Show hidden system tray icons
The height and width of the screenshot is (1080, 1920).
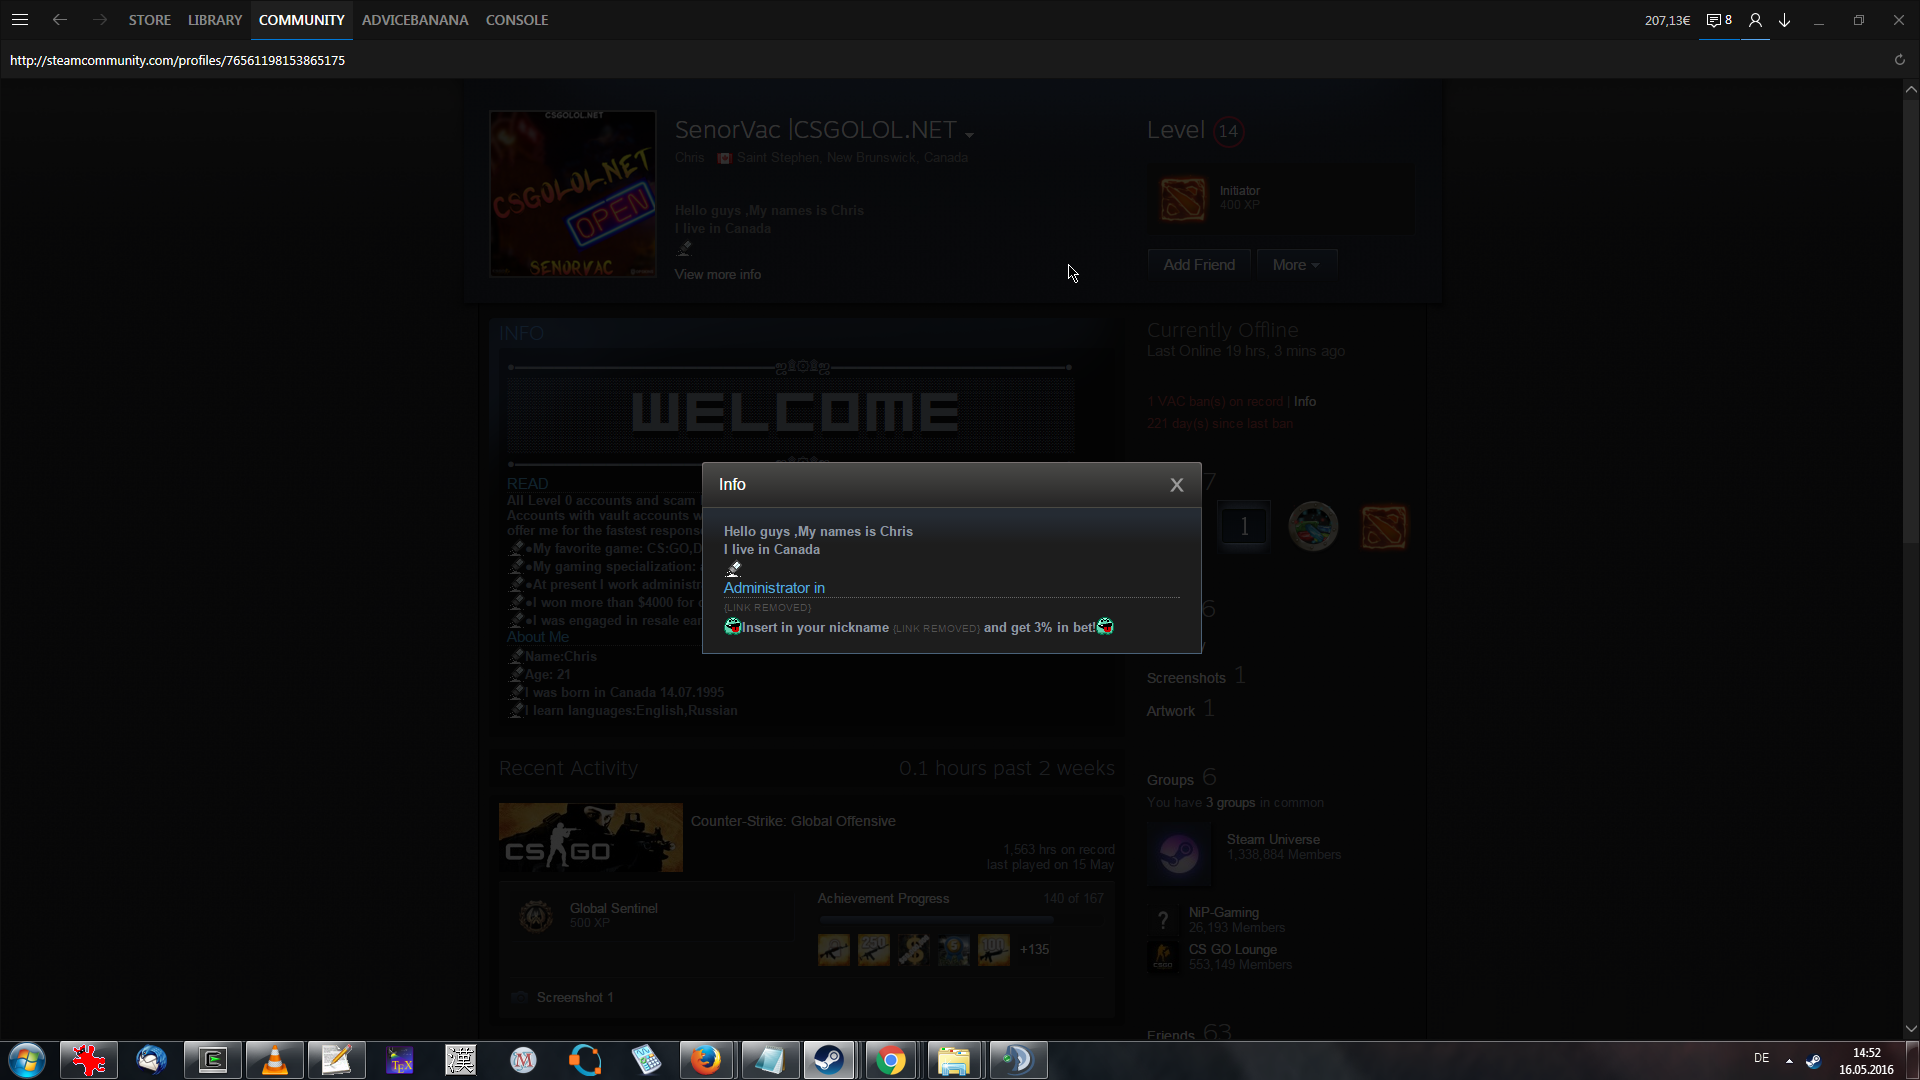point(1789,1060)
